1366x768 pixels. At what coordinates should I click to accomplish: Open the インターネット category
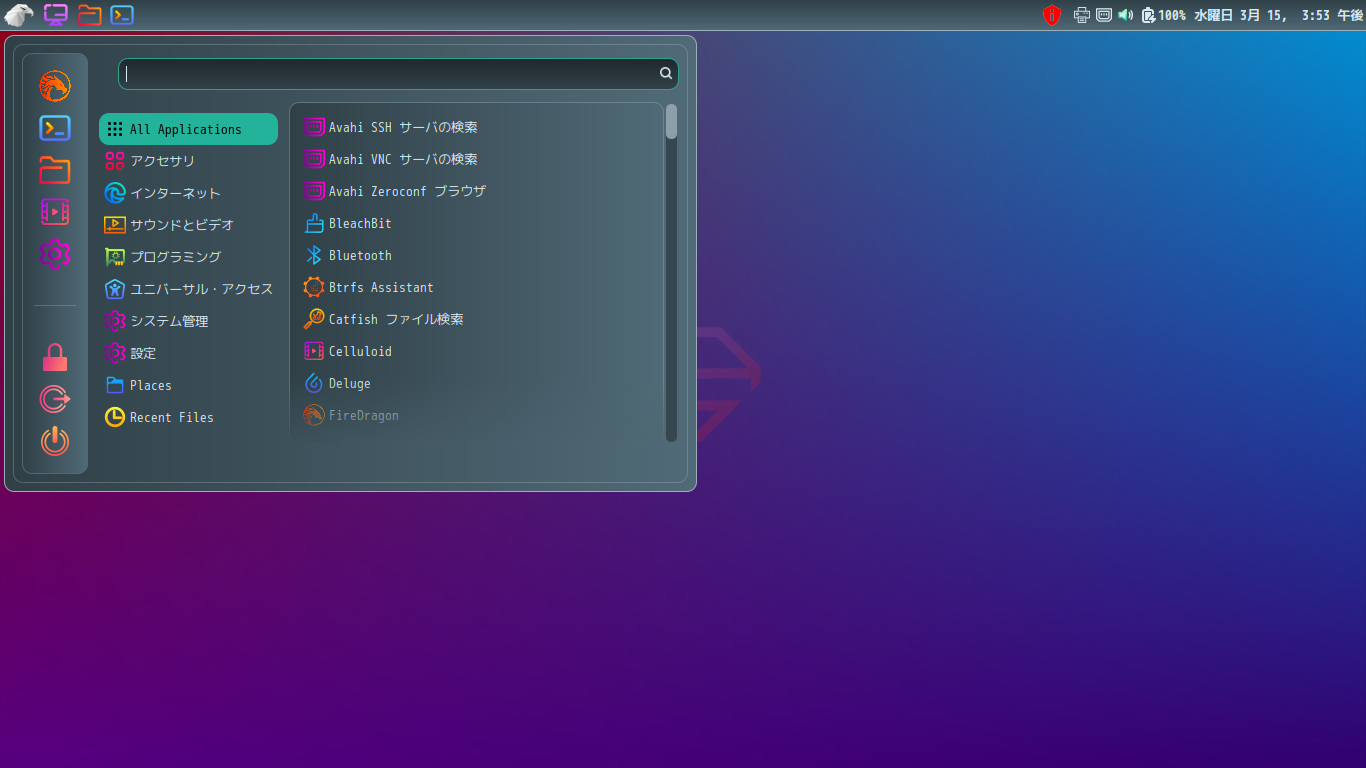188,193
